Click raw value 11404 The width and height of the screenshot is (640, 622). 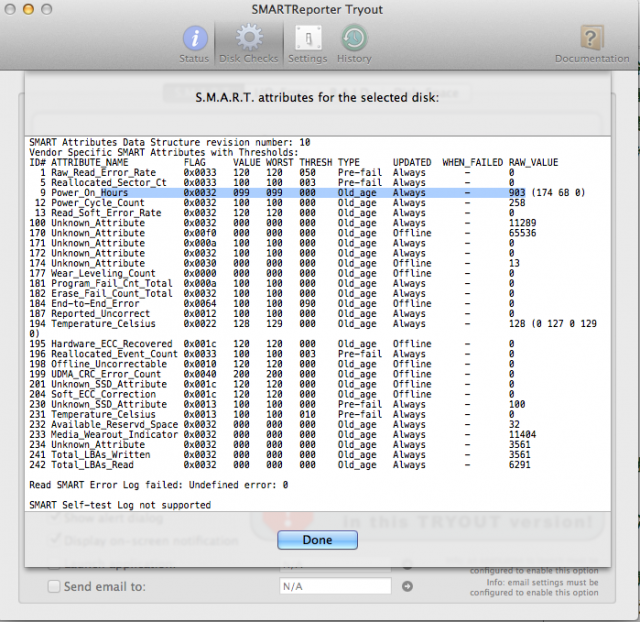tap(522, 435)
